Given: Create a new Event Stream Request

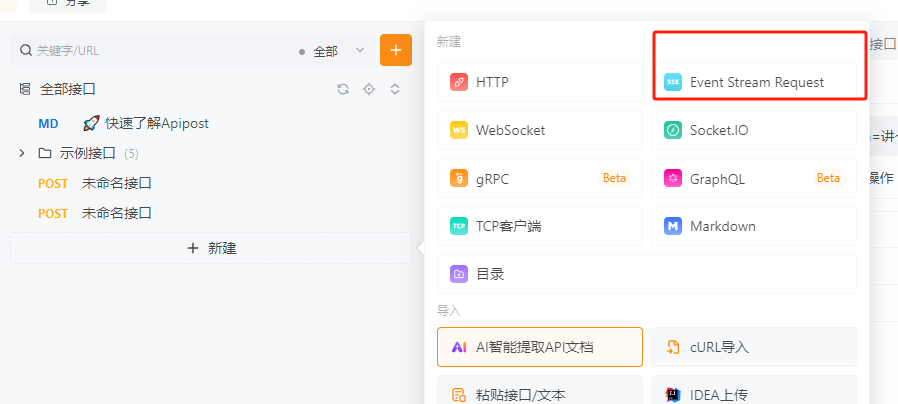Looking at the screenshot, I should tap(754, 82).
